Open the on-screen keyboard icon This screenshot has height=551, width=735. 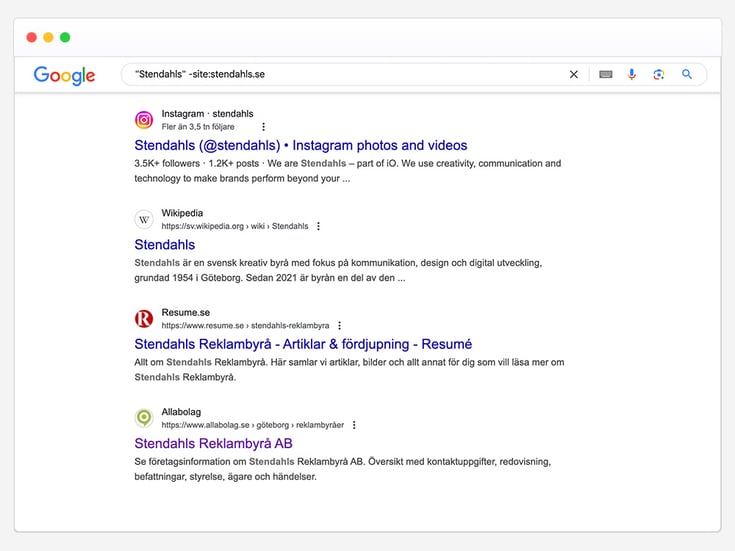click(x=606, y=74)
